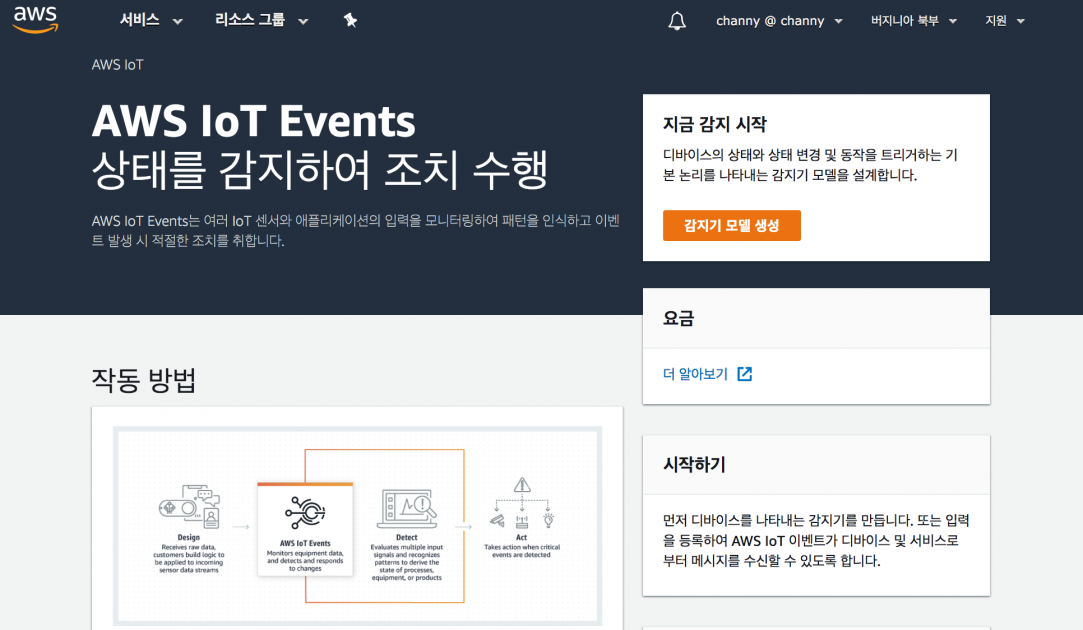The image size is (1083, 630).
Task: Click the external-link icon beside 더 알아보기
Action: tap(744, 371)
